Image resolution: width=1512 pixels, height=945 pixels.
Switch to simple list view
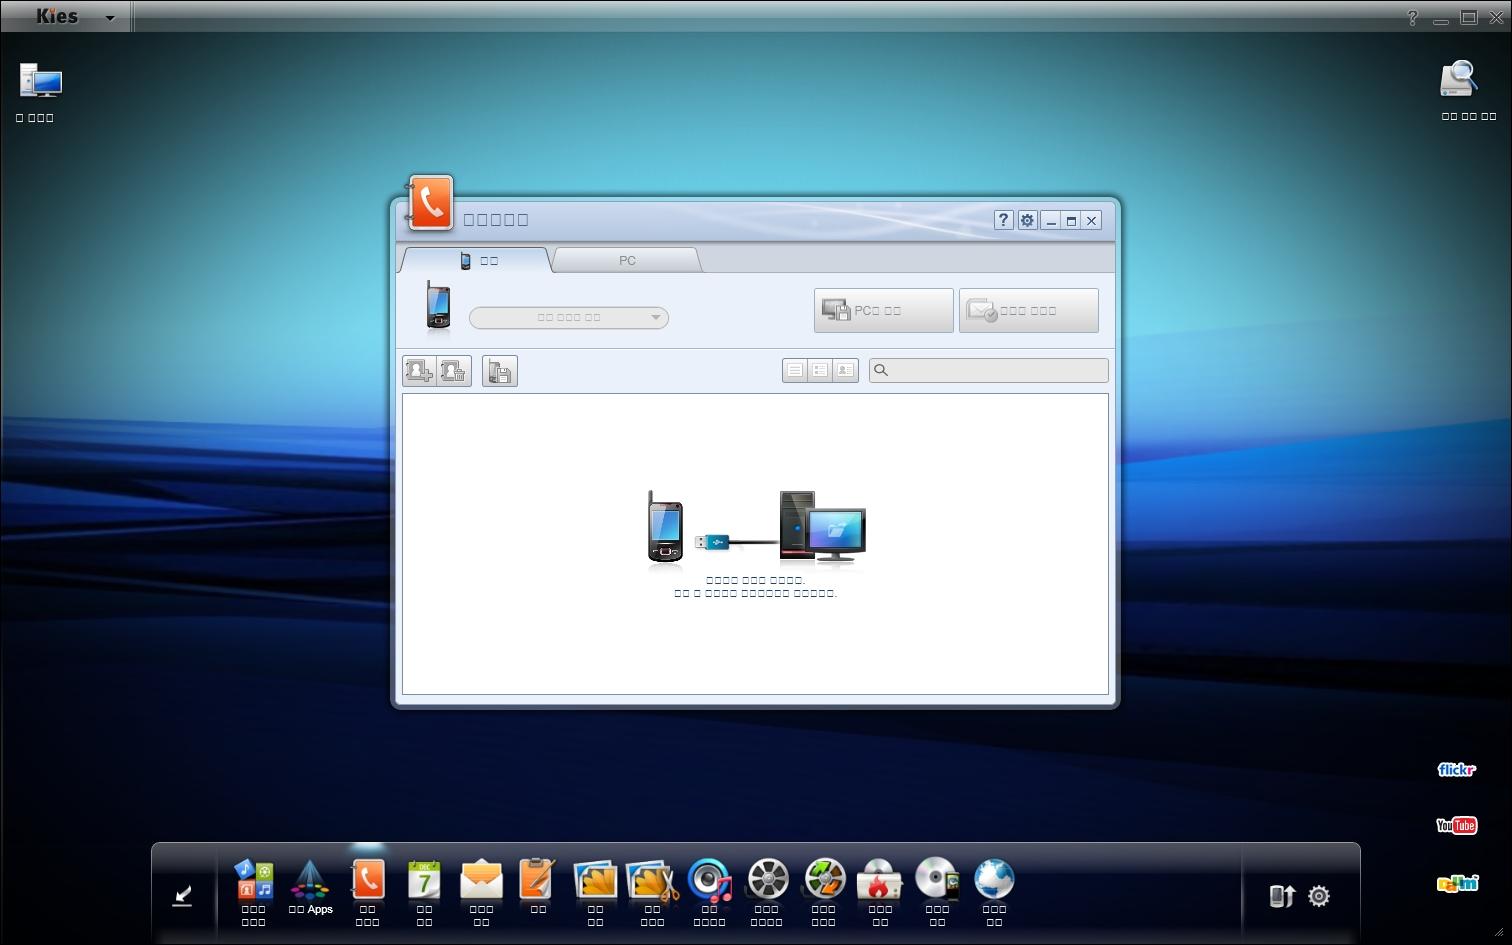pos(795,371)
